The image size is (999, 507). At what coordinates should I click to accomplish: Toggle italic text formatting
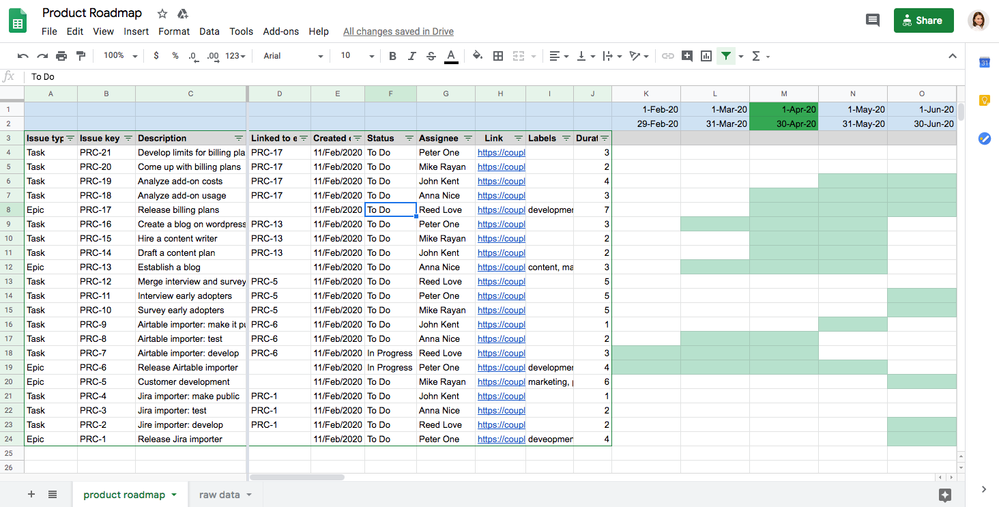coord(412,56)
